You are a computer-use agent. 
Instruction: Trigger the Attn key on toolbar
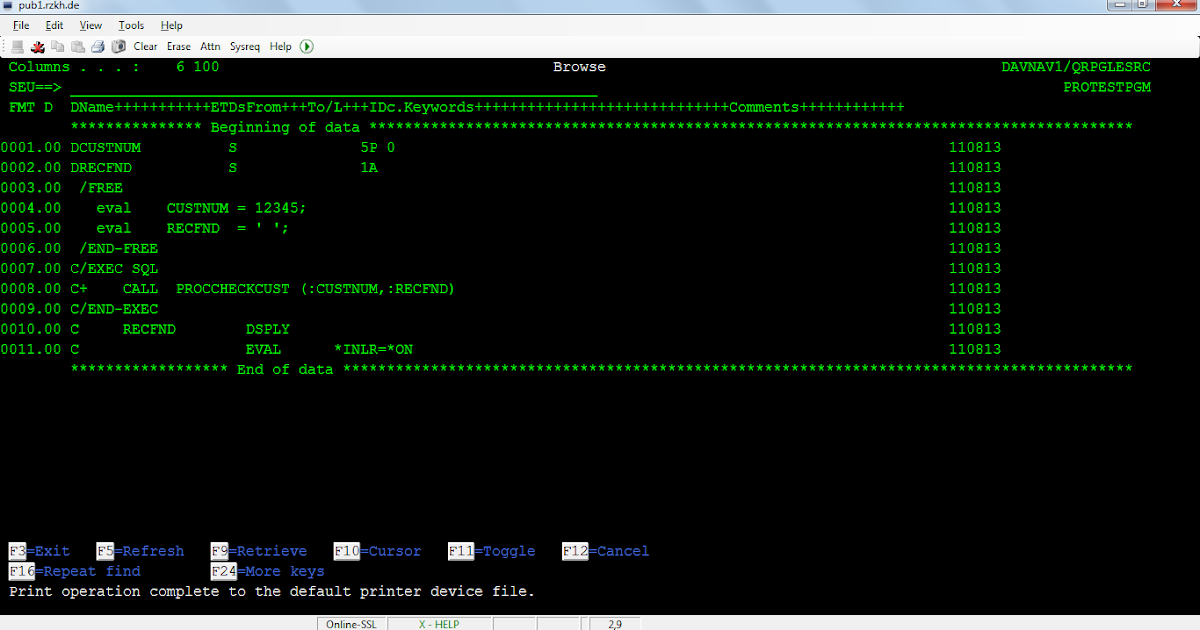tap(210, 46)
